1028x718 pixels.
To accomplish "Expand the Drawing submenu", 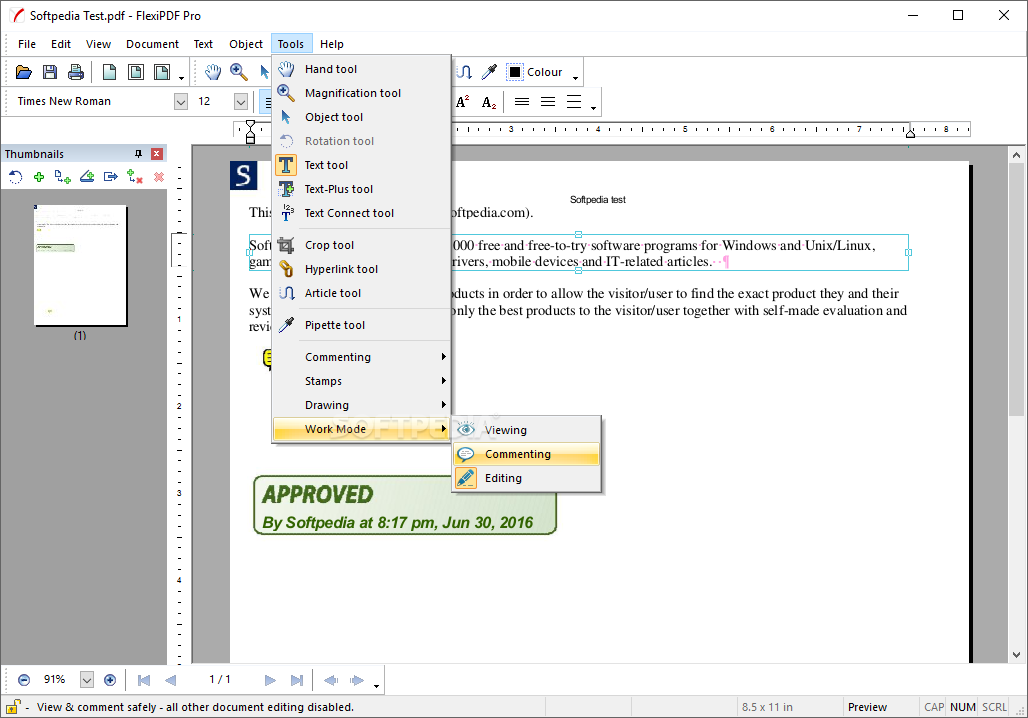I will coord(361,405).
